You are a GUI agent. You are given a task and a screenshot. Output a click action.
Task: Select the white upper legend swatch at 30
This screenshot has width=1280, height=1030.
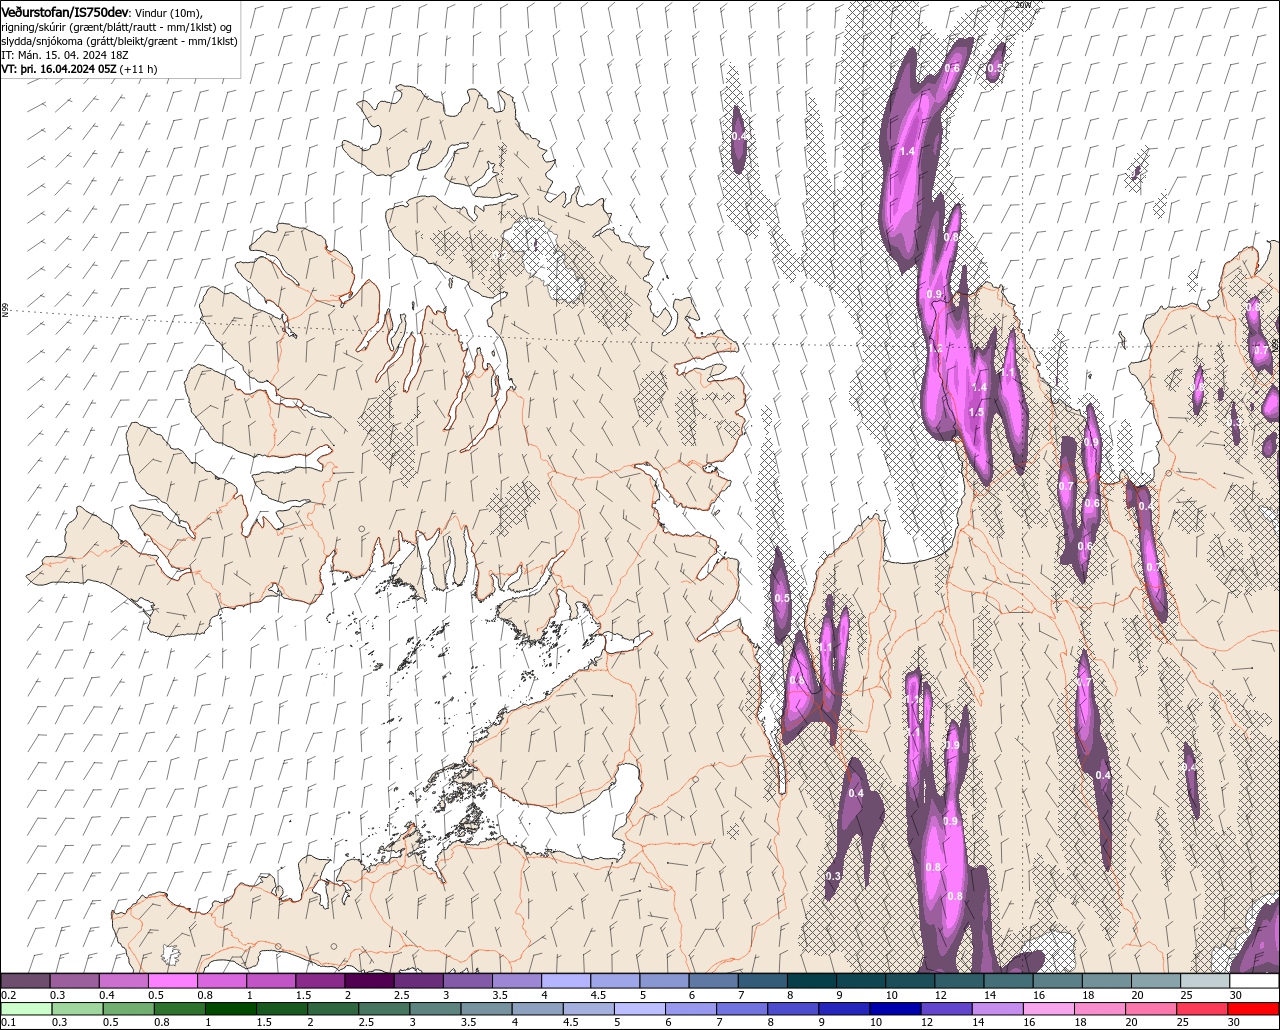pyautogui.click(x=1255, y=981)
